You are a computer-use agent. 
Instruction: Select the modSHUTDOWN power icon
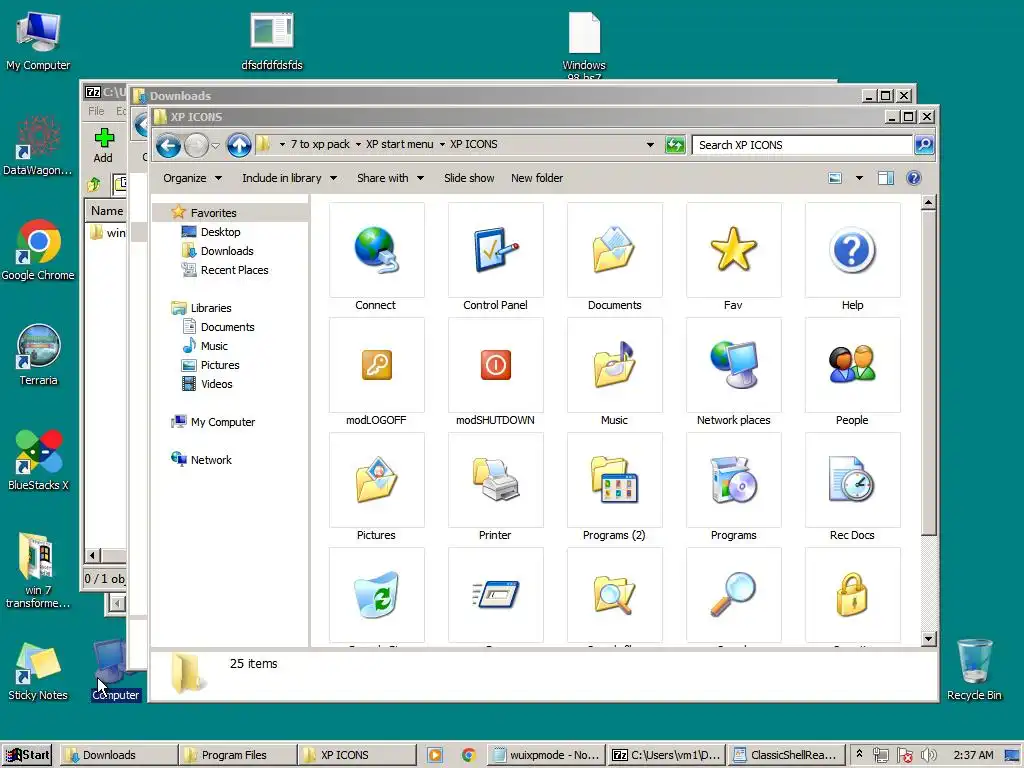[x=495, y=365]
